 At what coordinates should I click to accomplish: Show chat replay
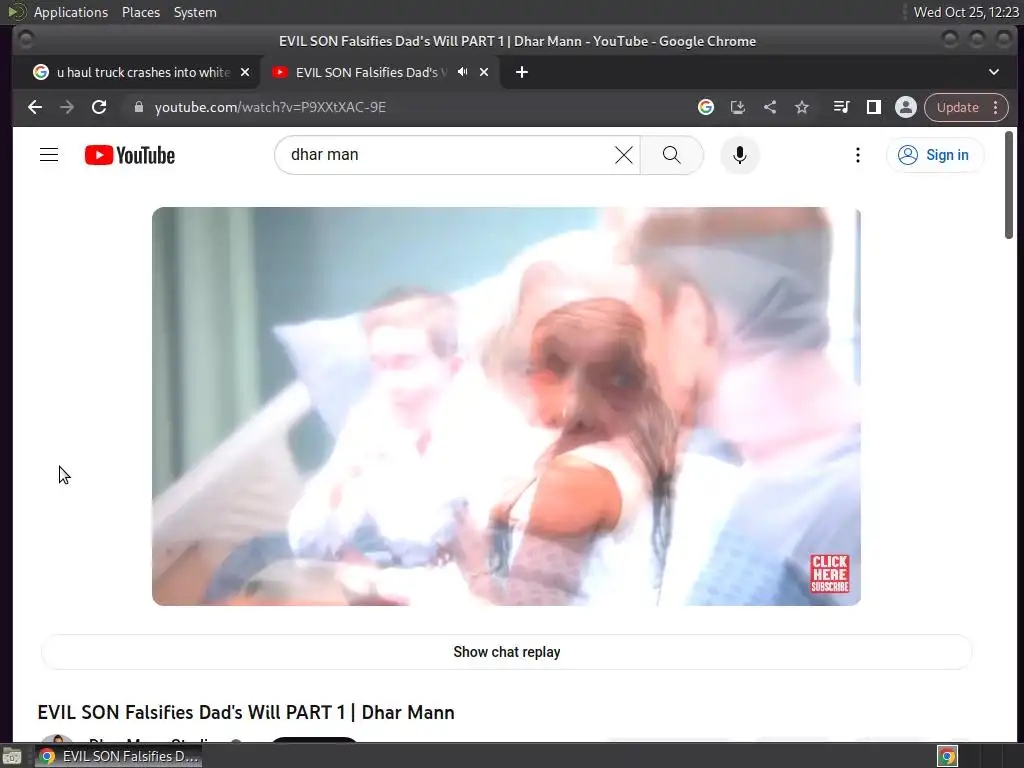pos(506,652)
